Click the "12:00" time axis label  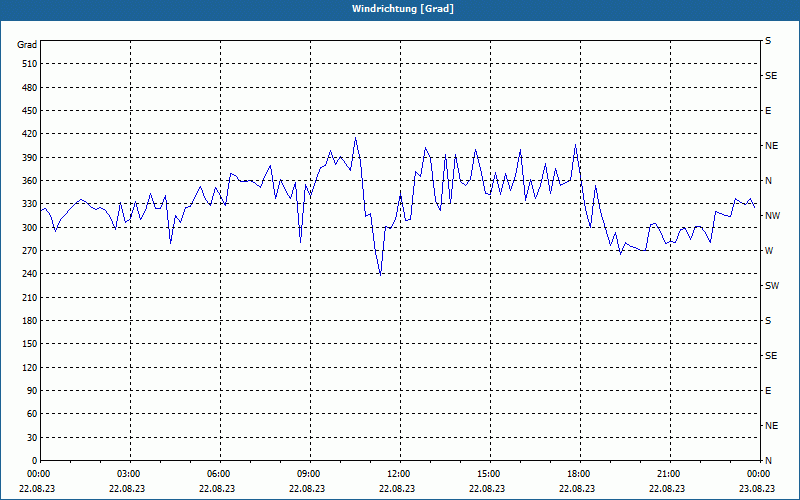[x=399, y=474]
